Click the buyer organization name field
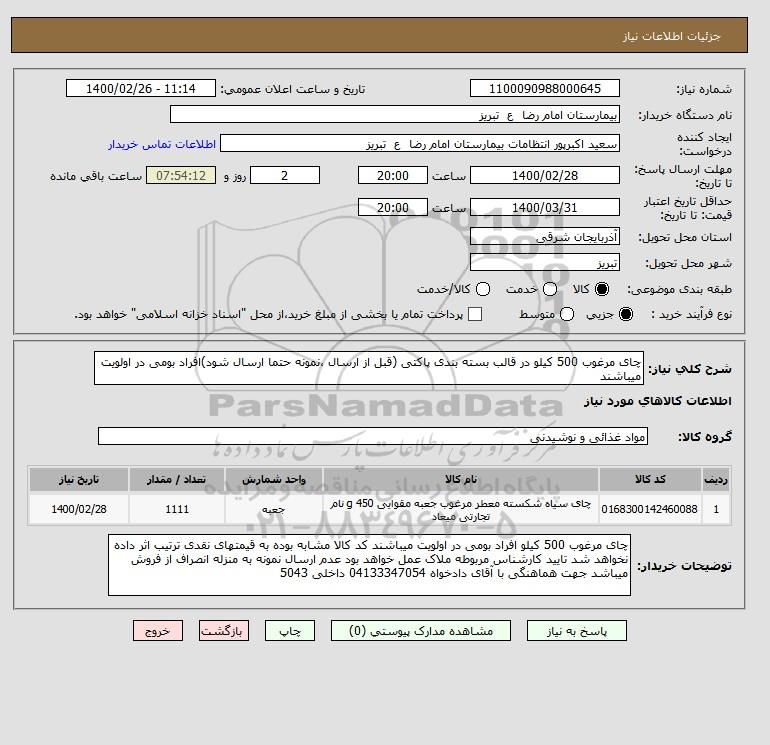Screen dimensions: 770x745 (395, 114)
